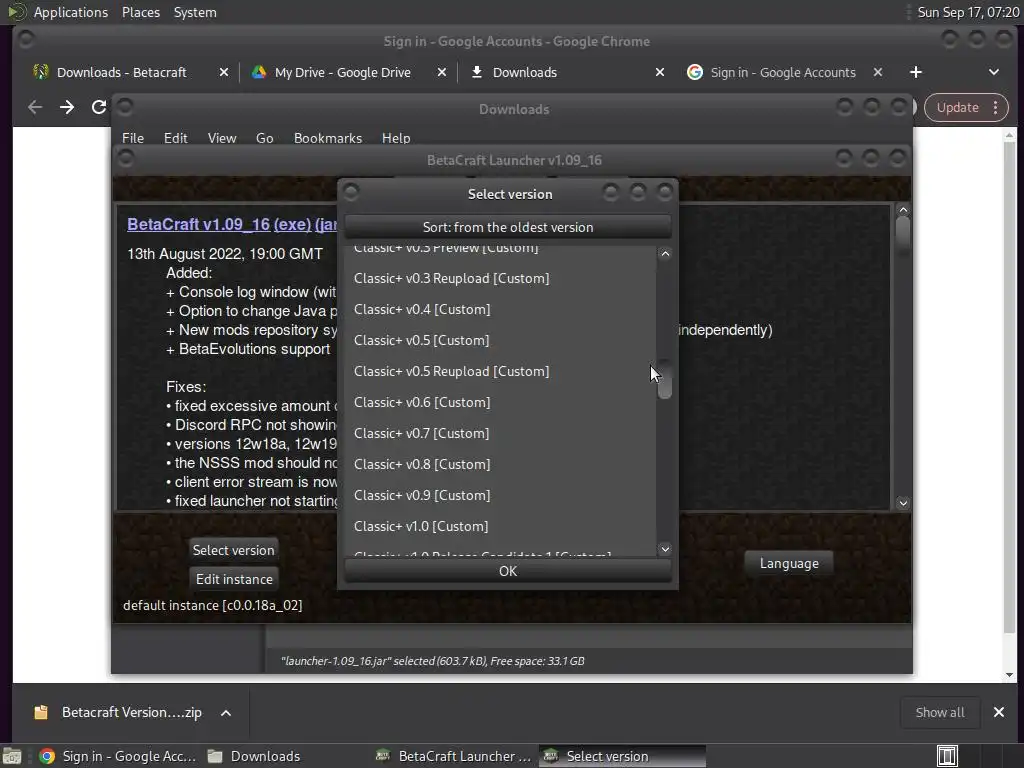Click show desktop icon in taskbar
The height and width of the screenshot is (768, 1024).
[12, 756]
